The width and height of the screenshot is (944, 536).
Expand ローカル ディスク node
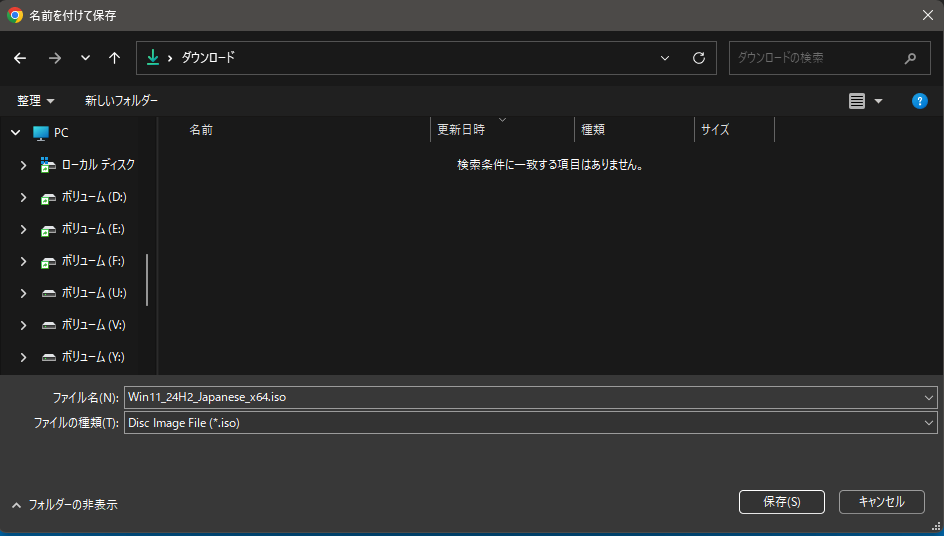point(23,165)
